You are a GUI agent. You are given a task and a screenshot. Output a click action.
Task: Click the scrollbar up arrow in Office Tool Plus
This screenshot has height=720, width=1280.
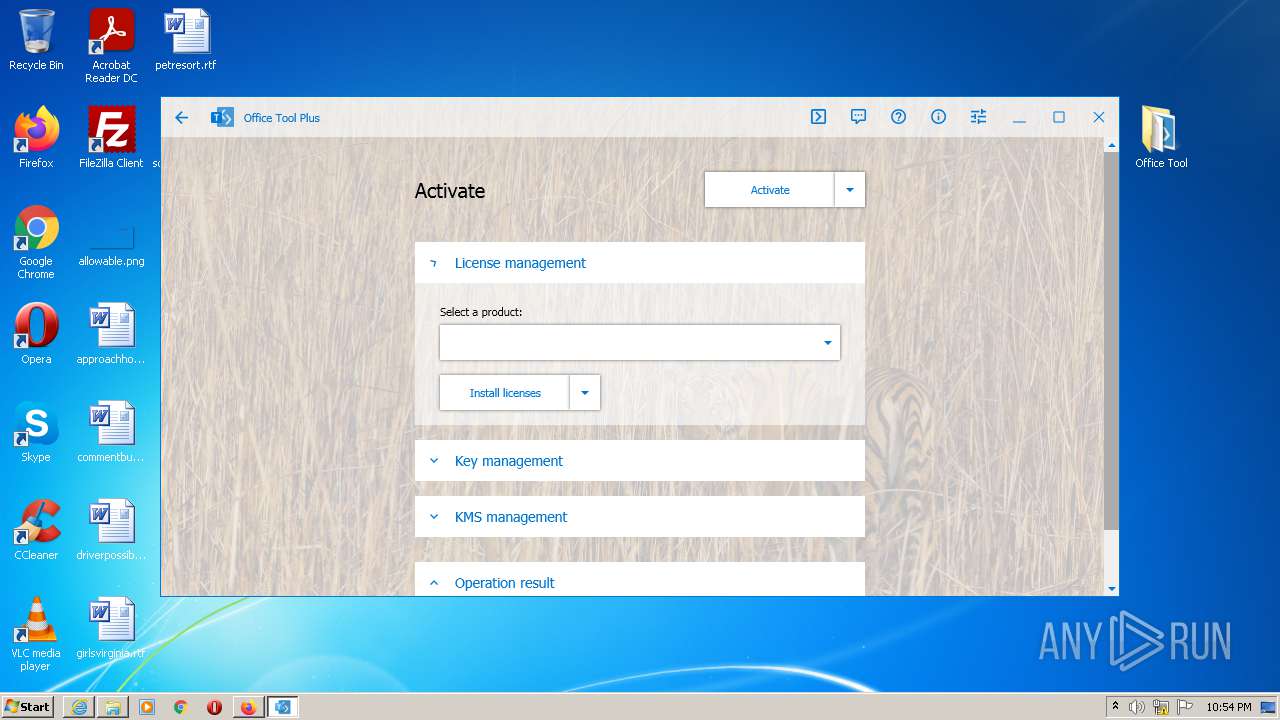pyautogui.click(x=1111, y=145)
